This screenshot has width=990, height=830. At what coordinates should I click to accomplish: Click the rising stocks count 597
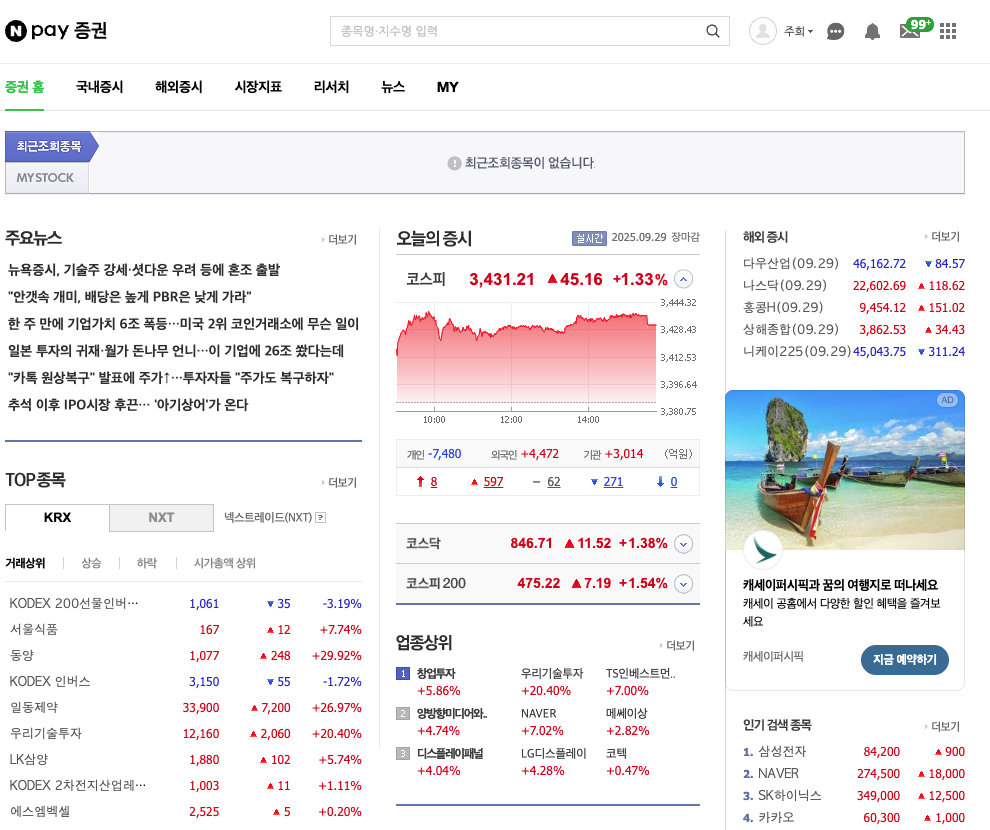point(493,482)
